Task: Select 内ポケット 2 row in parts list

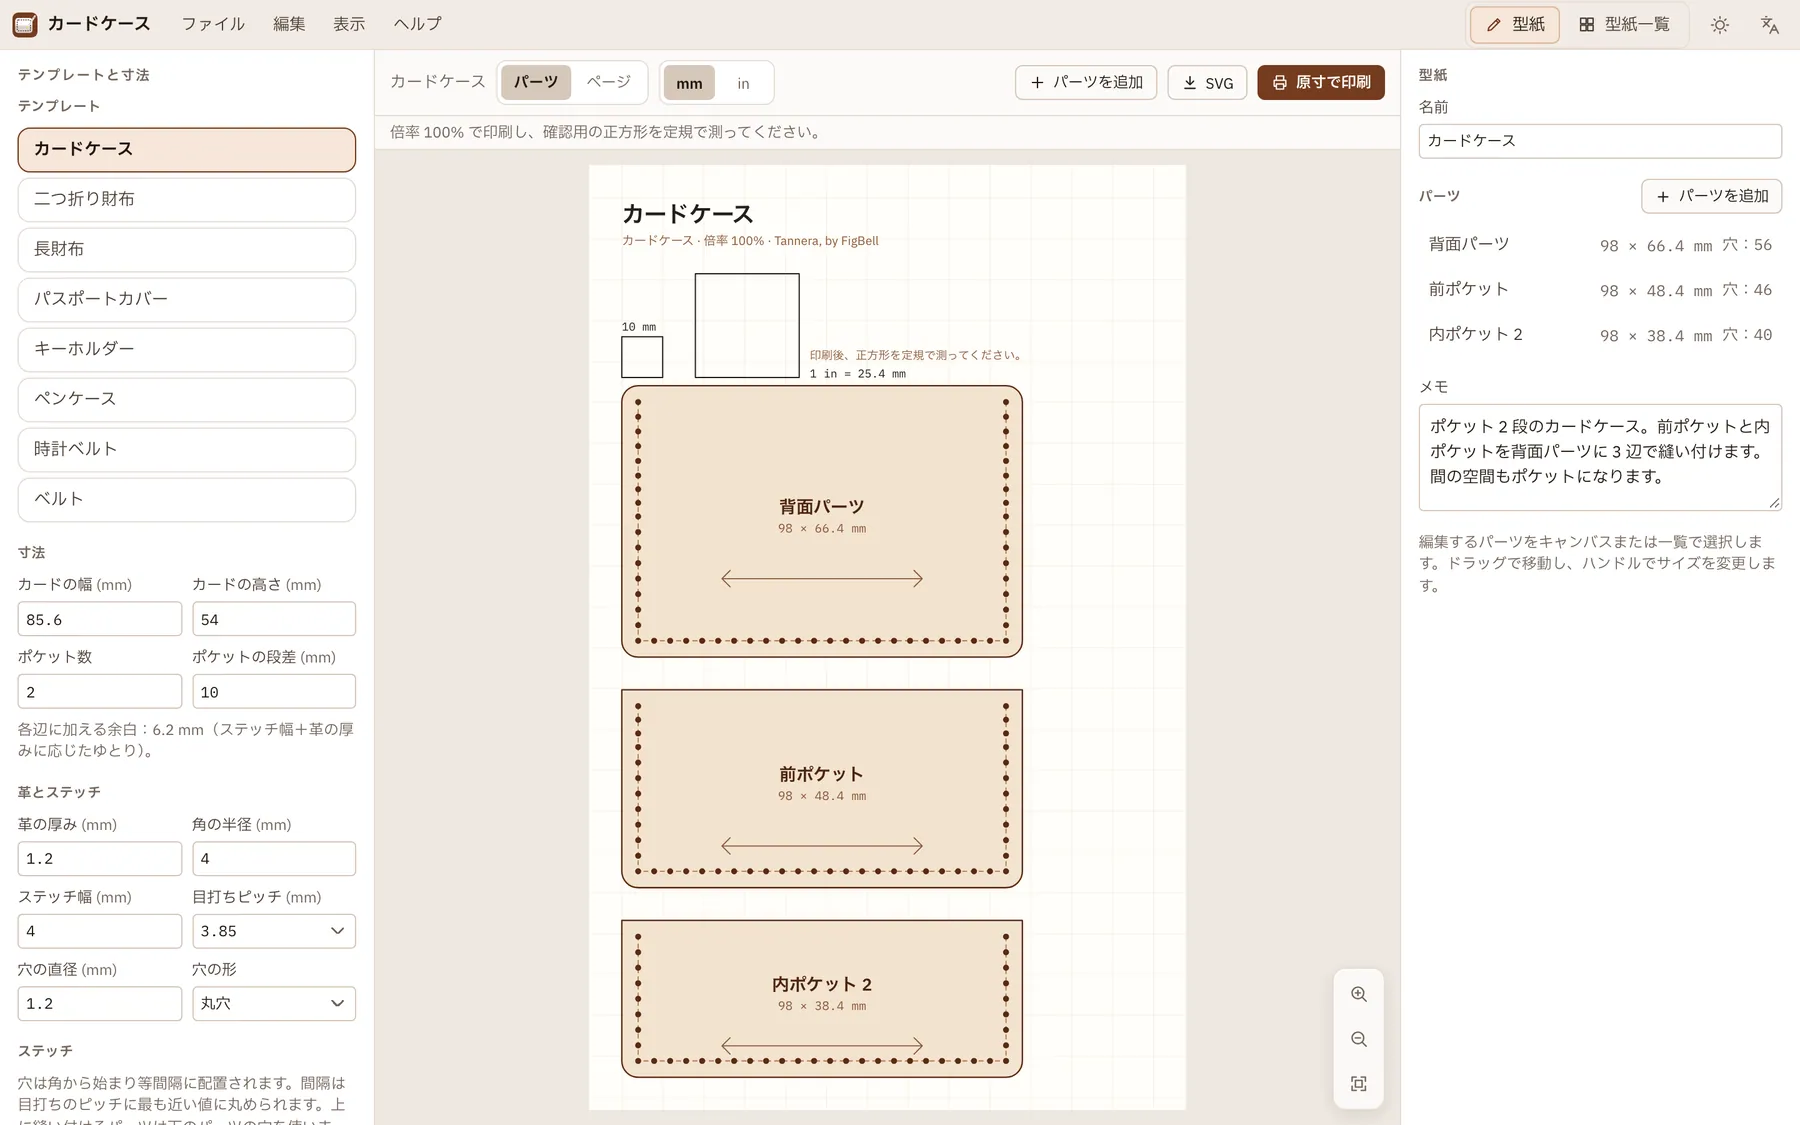Action: tap(1600, 335)
